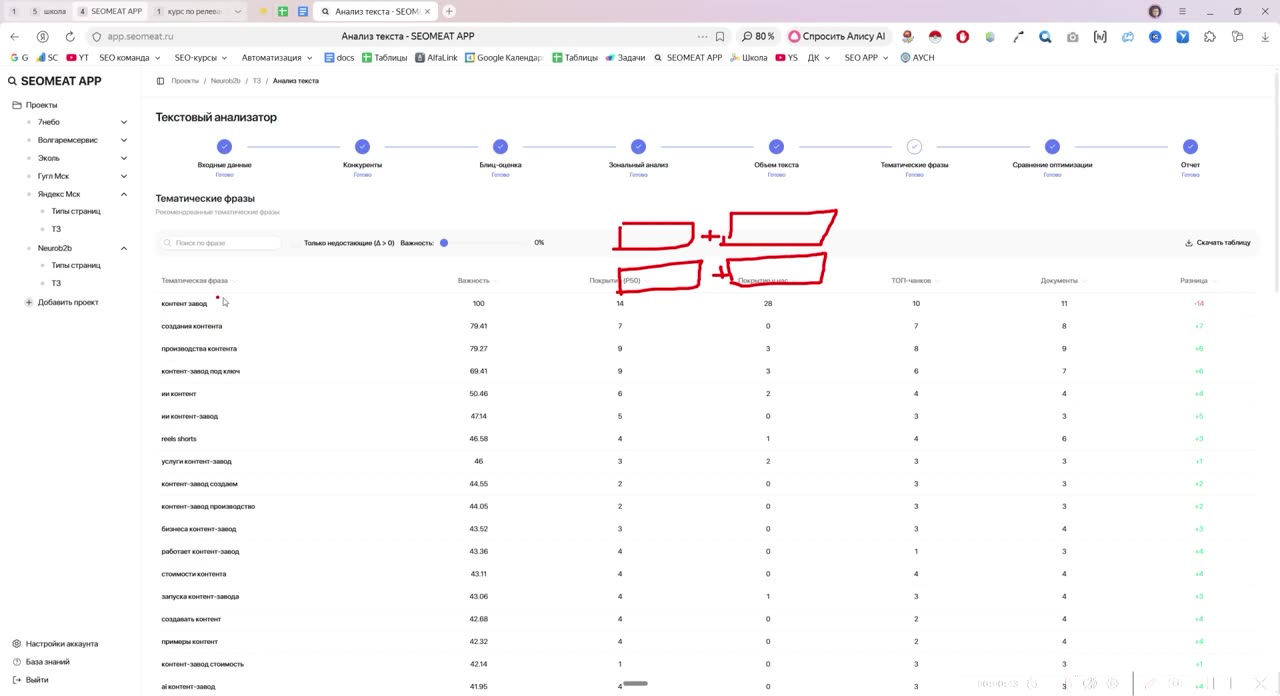Expand the Гугл Мск project chevron
The height and width of the screenshot is (696, 1280).
[124, 176]
